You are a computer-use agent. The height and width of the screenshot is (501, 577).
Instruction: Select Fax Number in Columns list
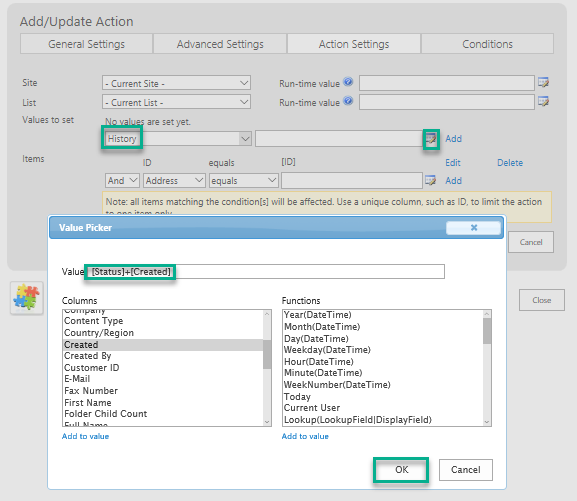click(x=163, y=391)
